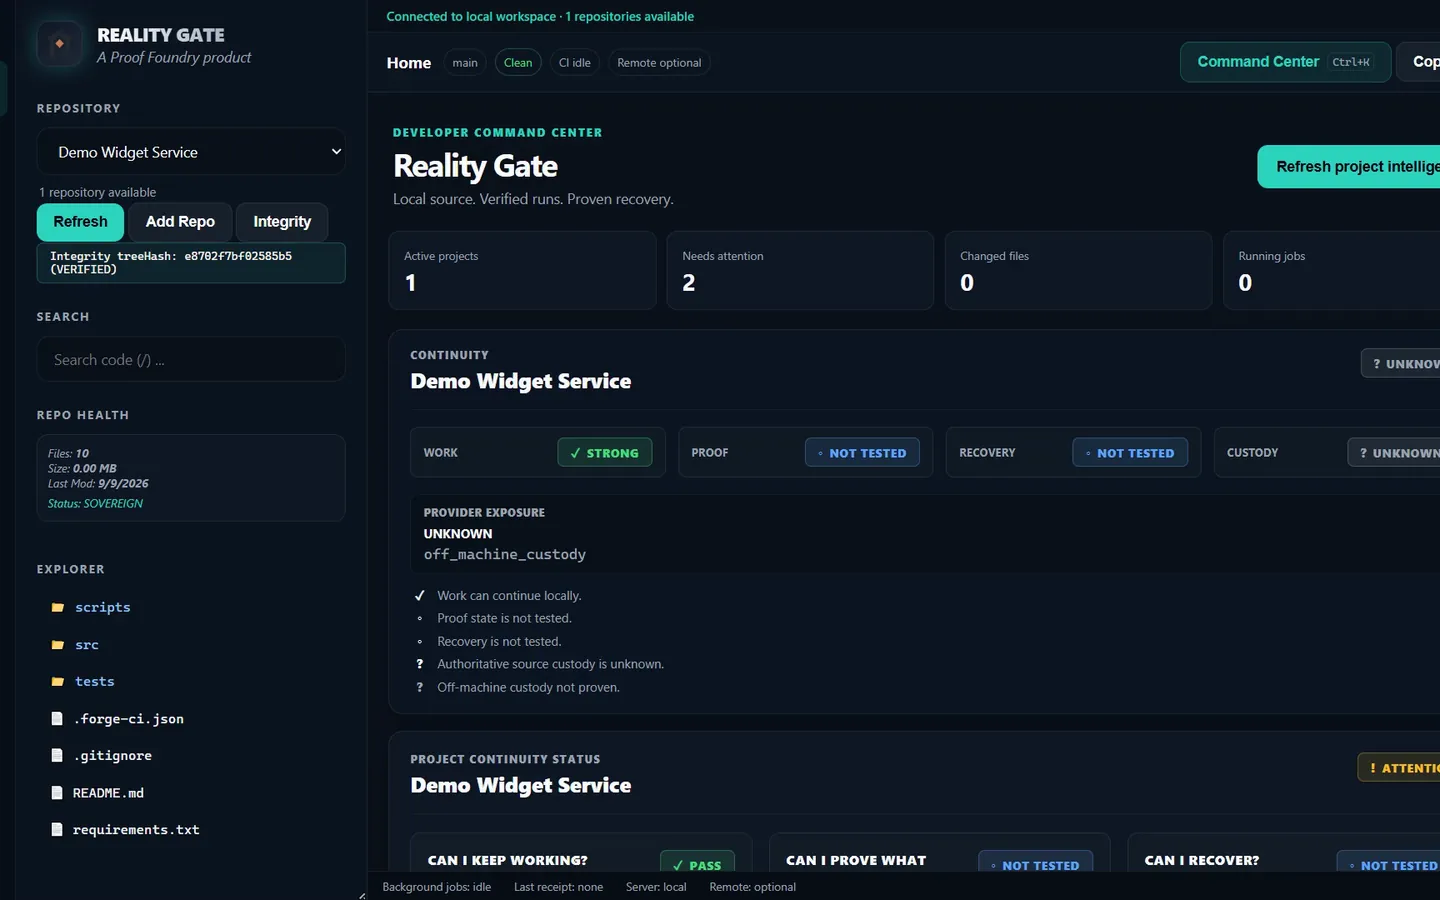Click the Remote optional pill

[659, 63]
